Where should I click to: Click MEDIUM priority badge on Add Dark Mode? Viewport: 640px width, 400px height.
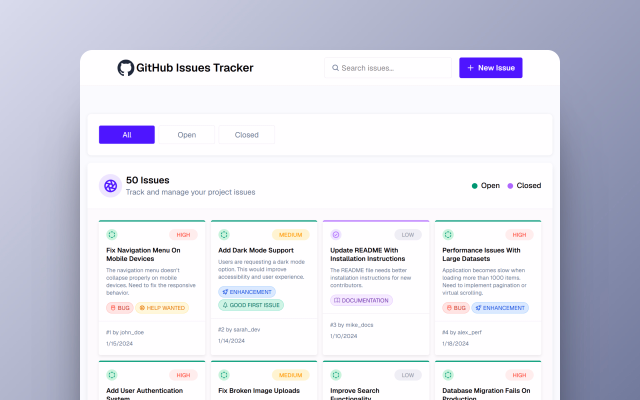291,235
